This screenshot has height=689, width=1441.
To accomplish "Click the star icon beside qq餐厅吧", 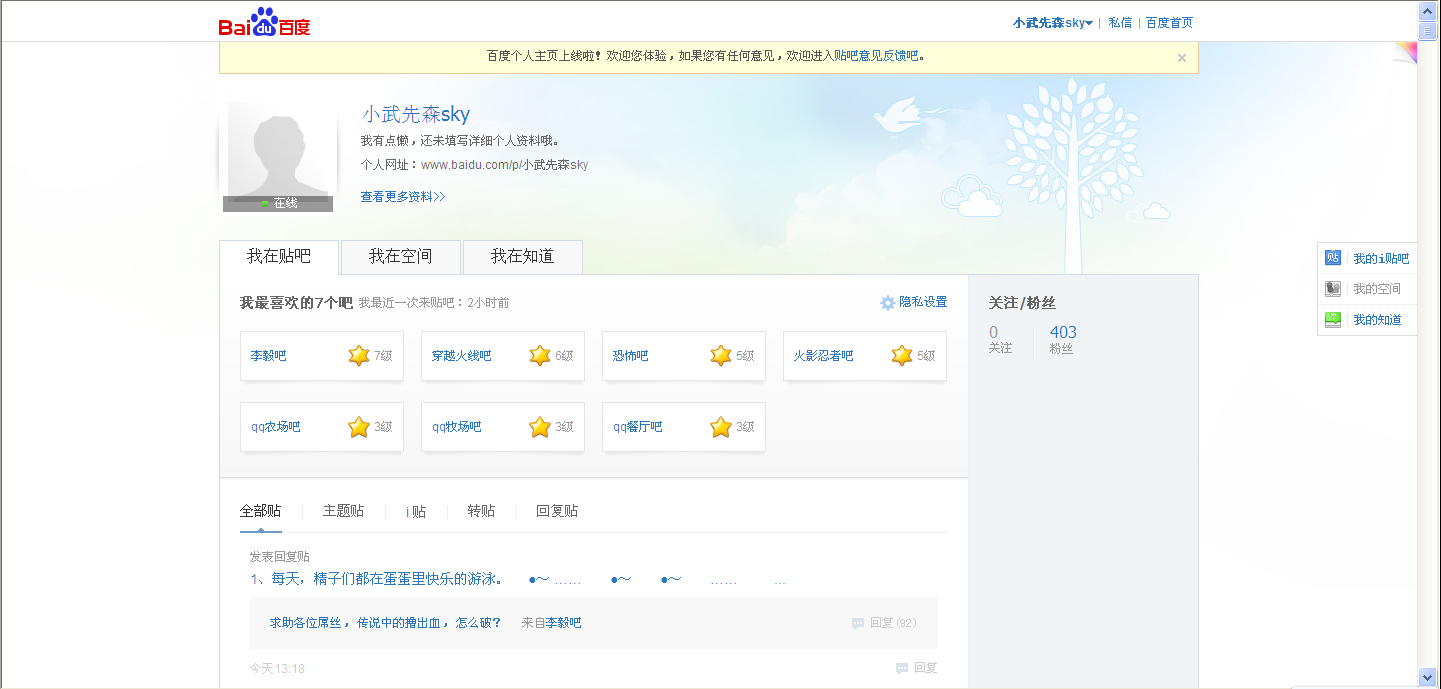I will point(721,427).
